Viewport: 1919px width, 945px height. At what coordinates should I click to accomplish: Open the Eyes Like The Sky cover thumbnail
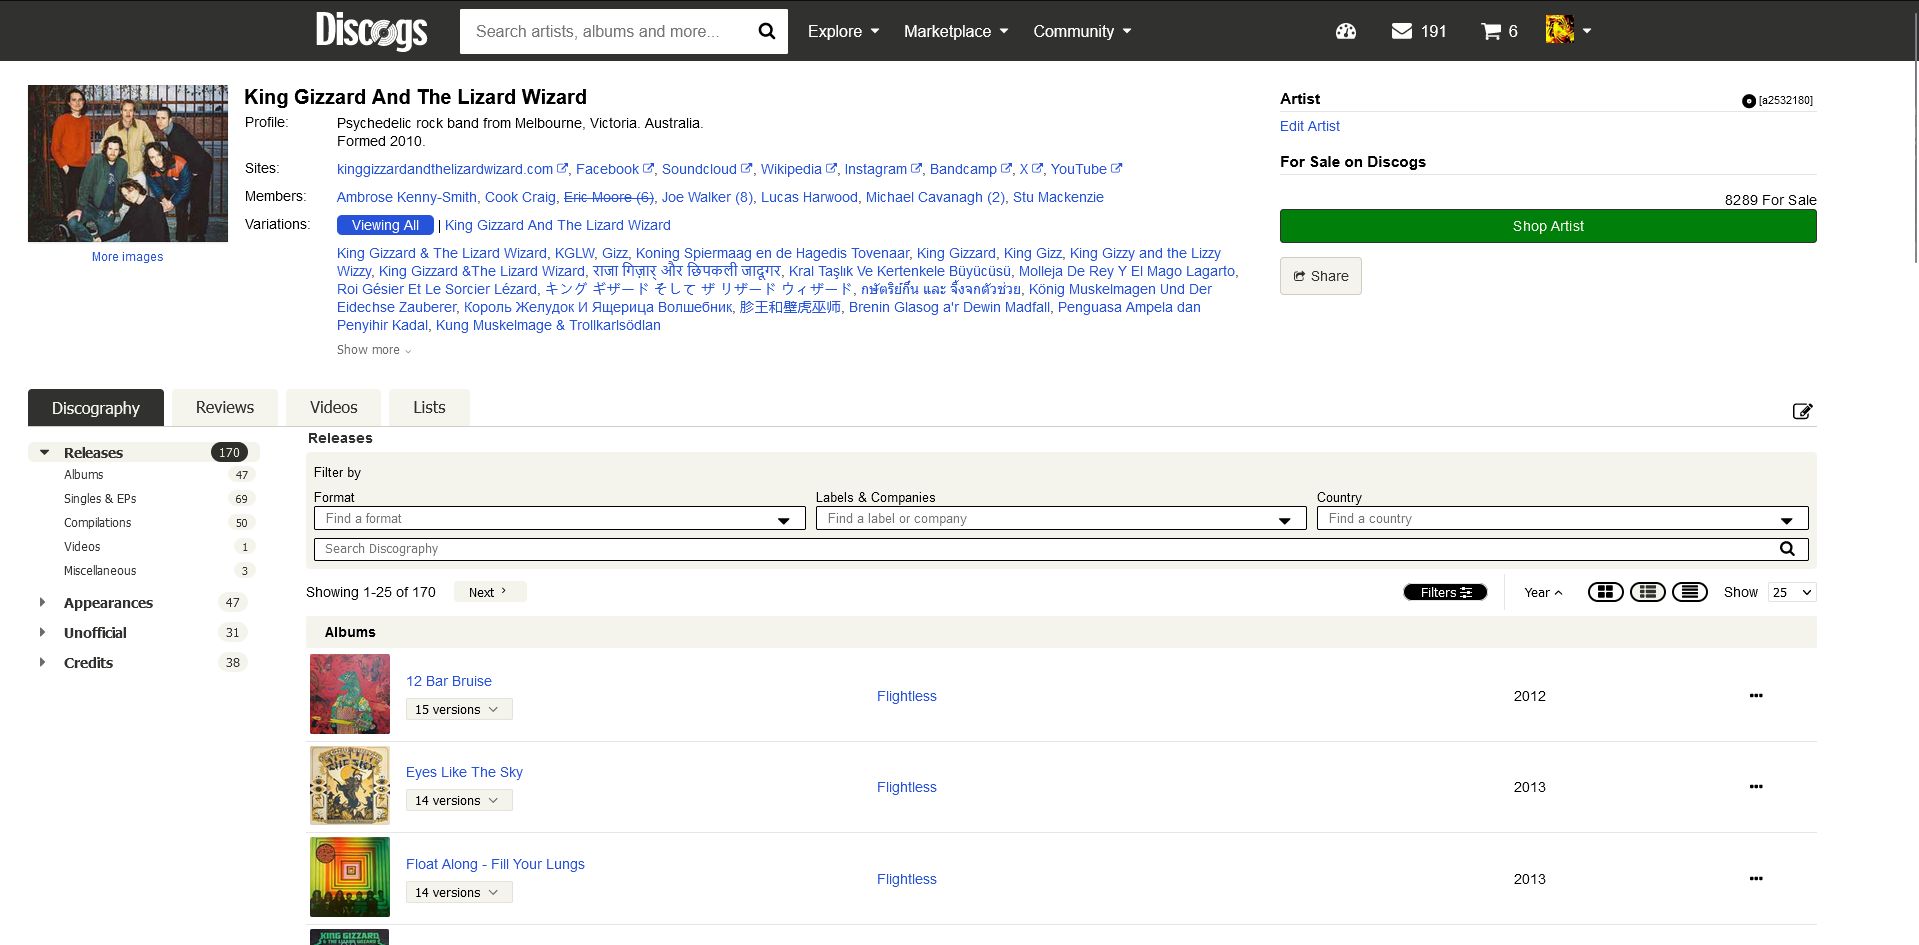click(x=350, y=785)
